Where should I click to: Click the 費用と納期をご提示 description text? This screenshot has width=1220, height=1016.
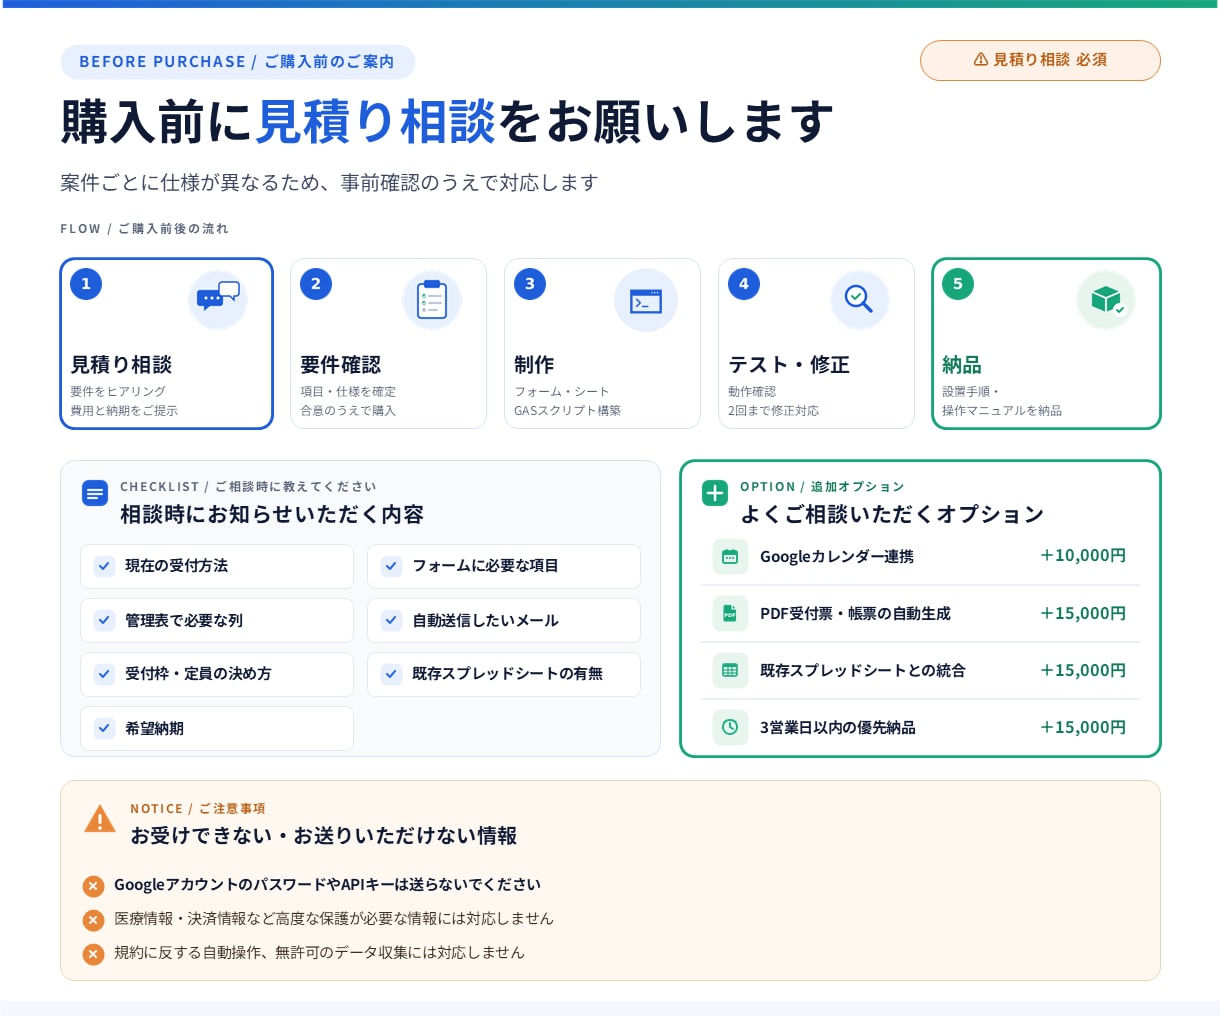(124, 411)
